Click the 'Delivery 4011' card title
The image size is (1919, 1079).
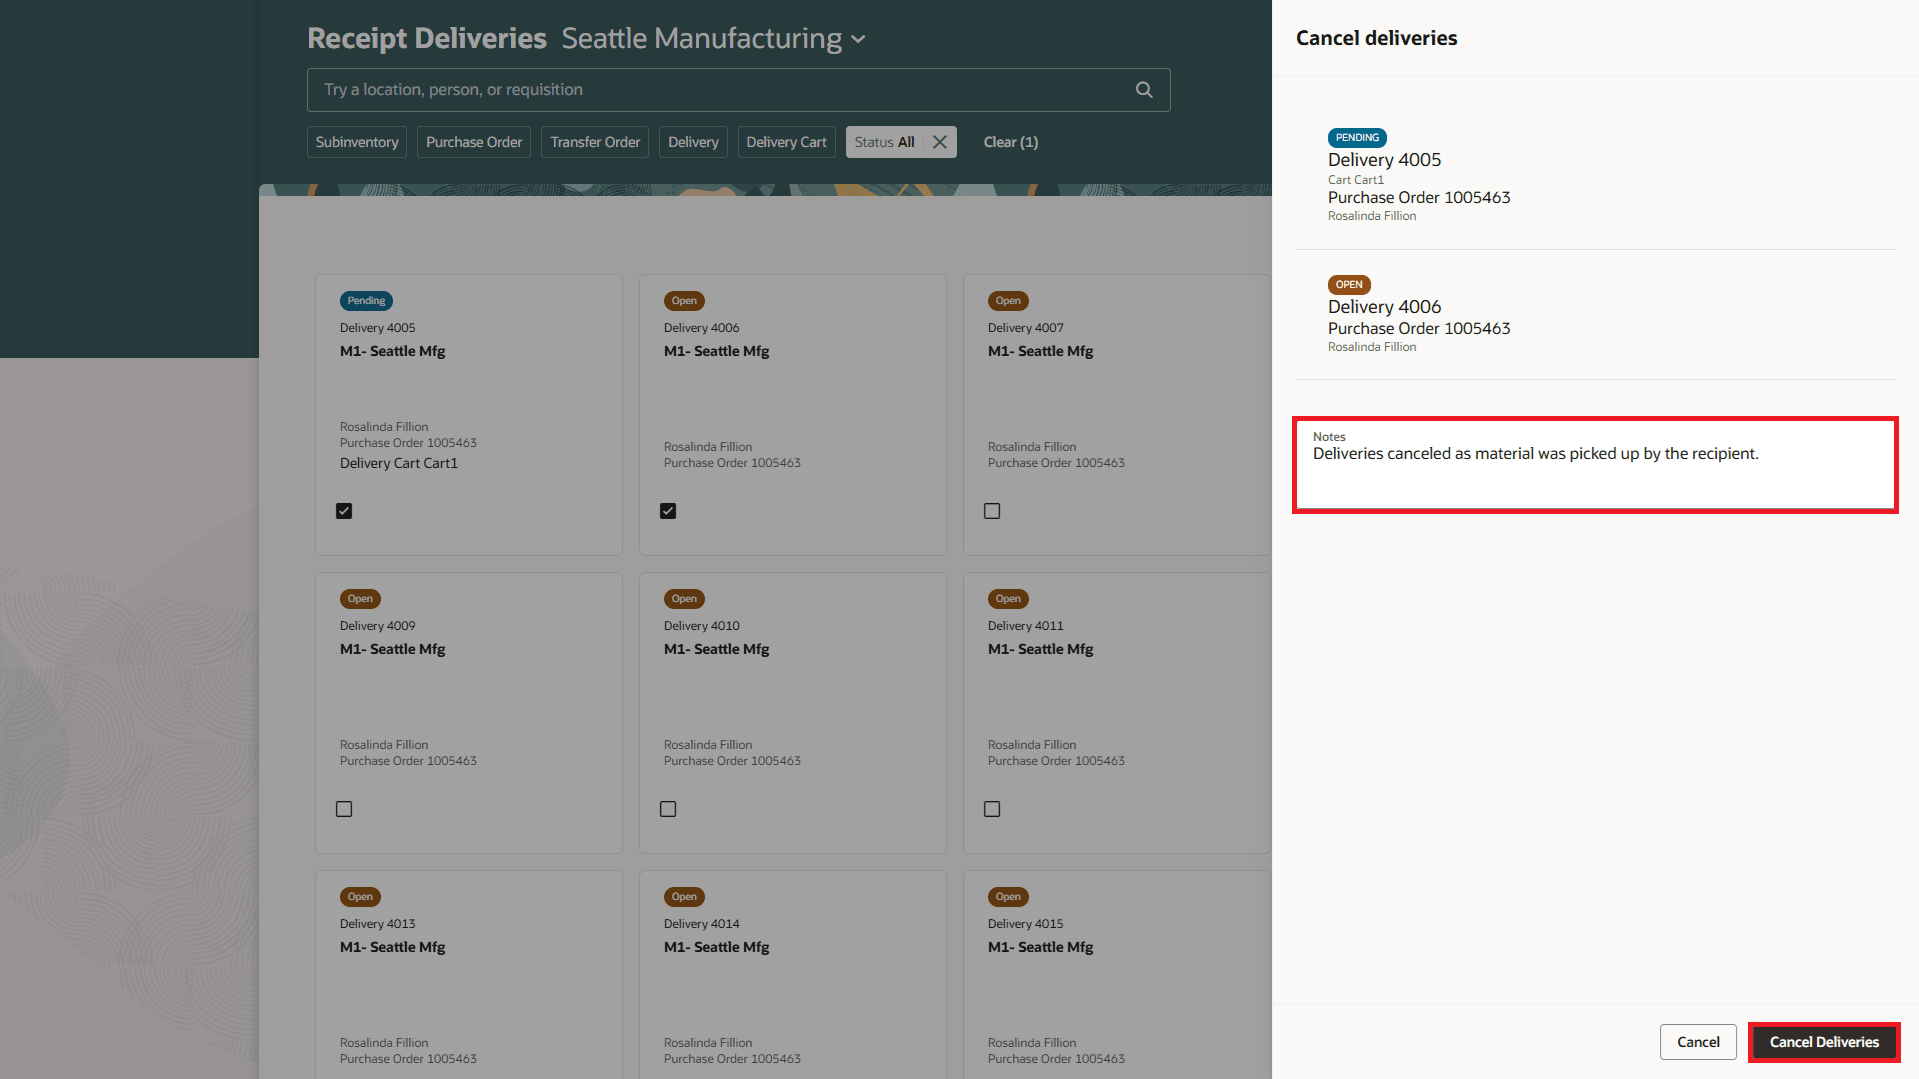(1026, 626)
